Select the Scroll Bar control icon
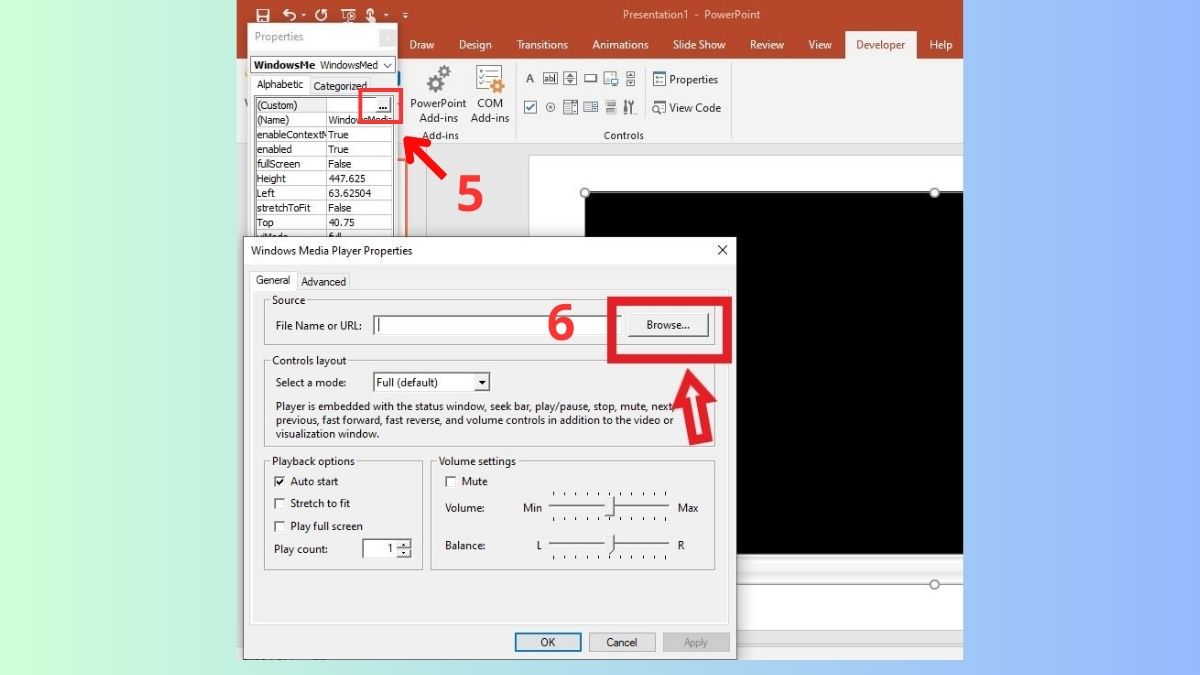This screenshot has height=675, width=1200. point(631,78)
